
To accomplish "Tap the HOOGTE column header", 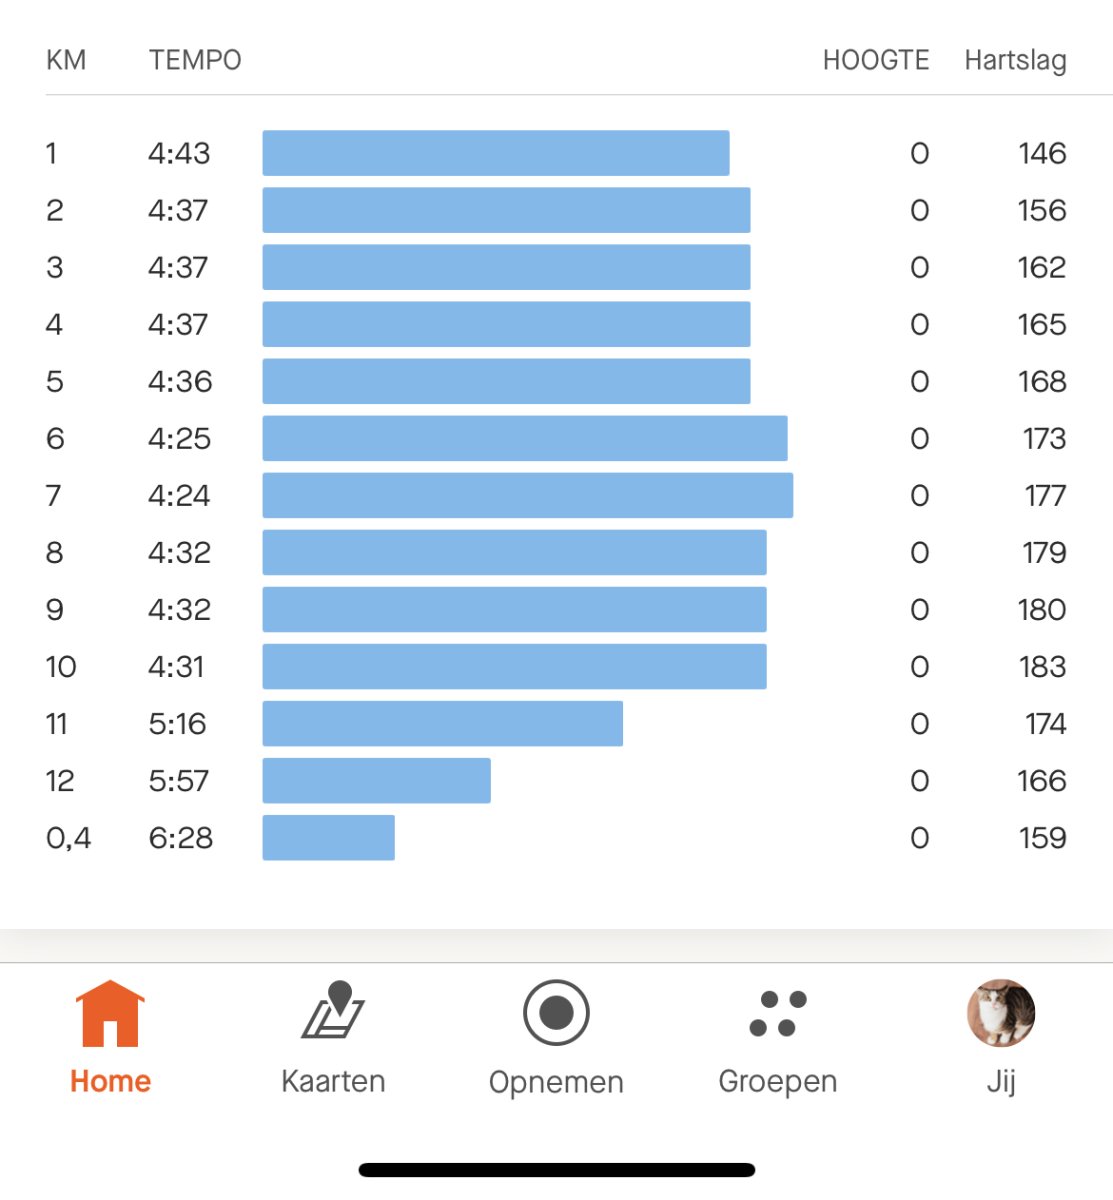I will 876,60.
